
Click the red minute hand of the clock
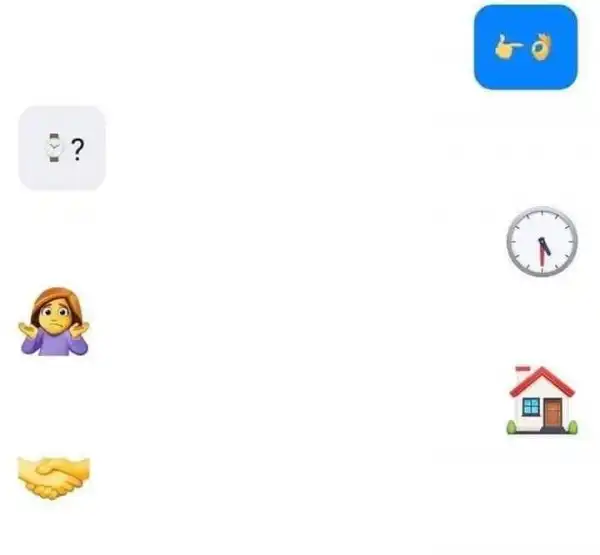[542, 255]
